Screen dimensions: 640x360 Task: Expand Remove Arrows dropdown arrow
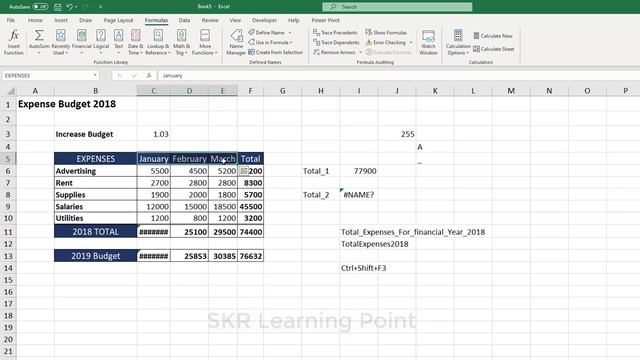(360, 52)
